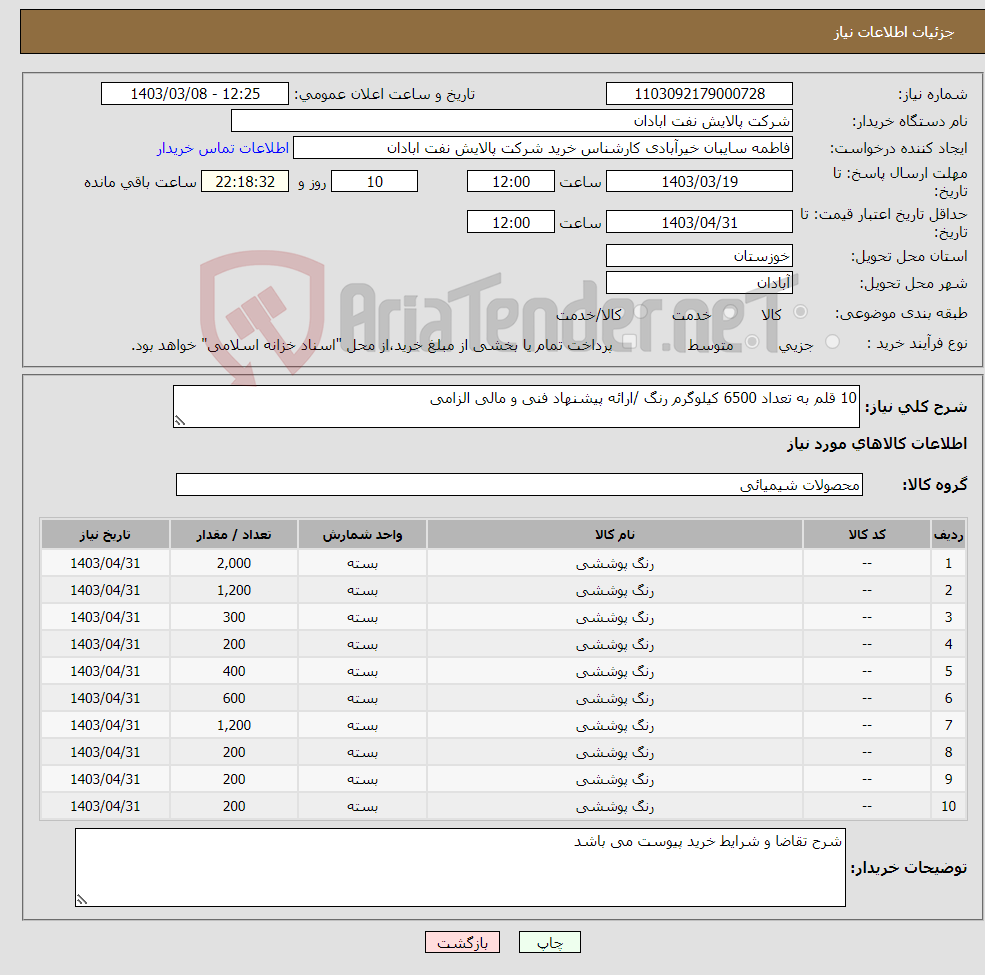Click row number 8 cell

[x=948, y=753]
